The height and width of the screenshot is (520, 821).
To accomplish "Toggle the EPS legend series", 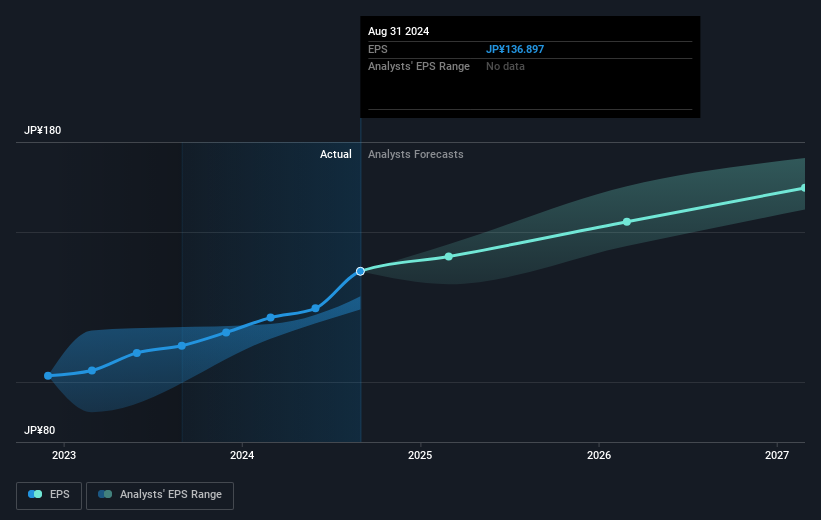I will [x=49, y=495].
